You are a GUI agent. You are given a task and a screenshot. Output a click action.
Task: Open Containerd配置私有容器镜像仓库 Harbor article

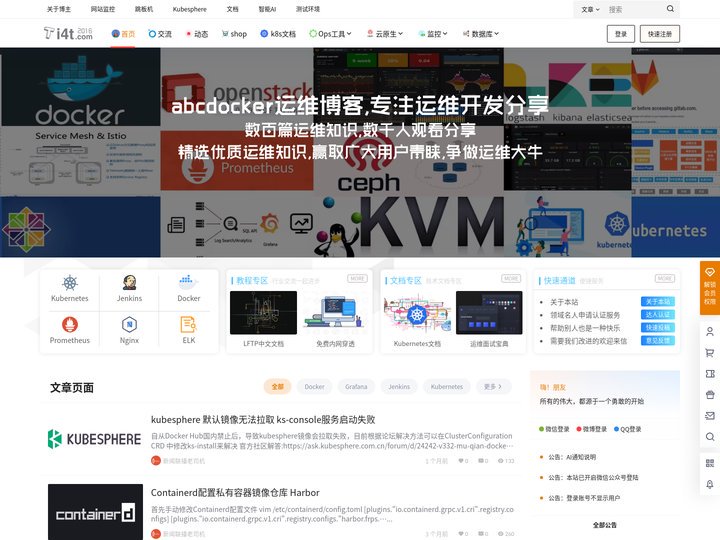tap(235, 492)
